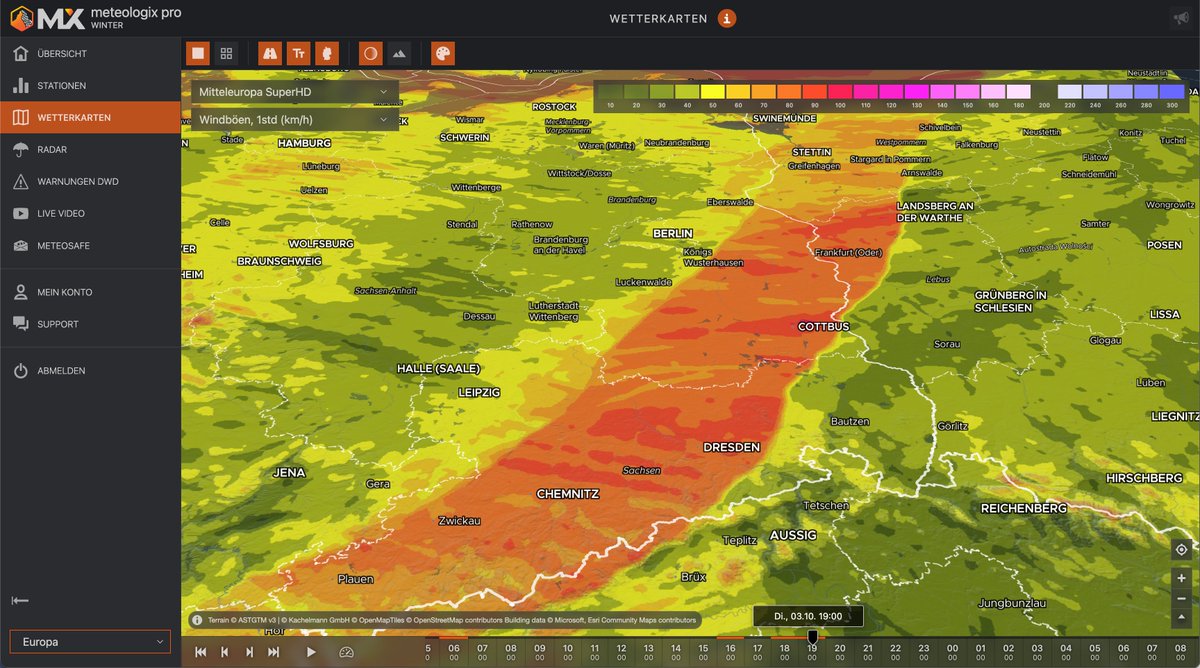The image size is (1200, 668).
Task: Open animation speed gauge setting
Action: click(347, 652)
